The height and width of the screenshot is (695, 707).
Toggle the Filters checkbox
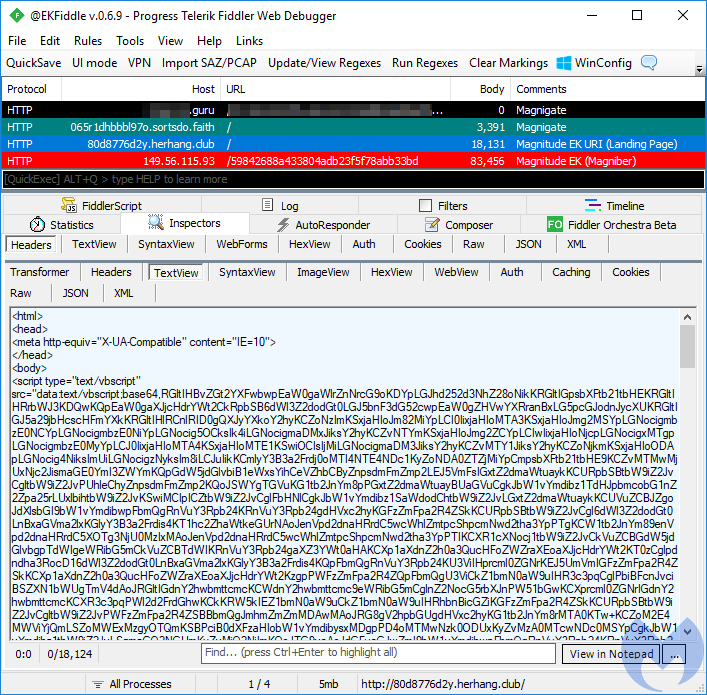tap(425, 206)
